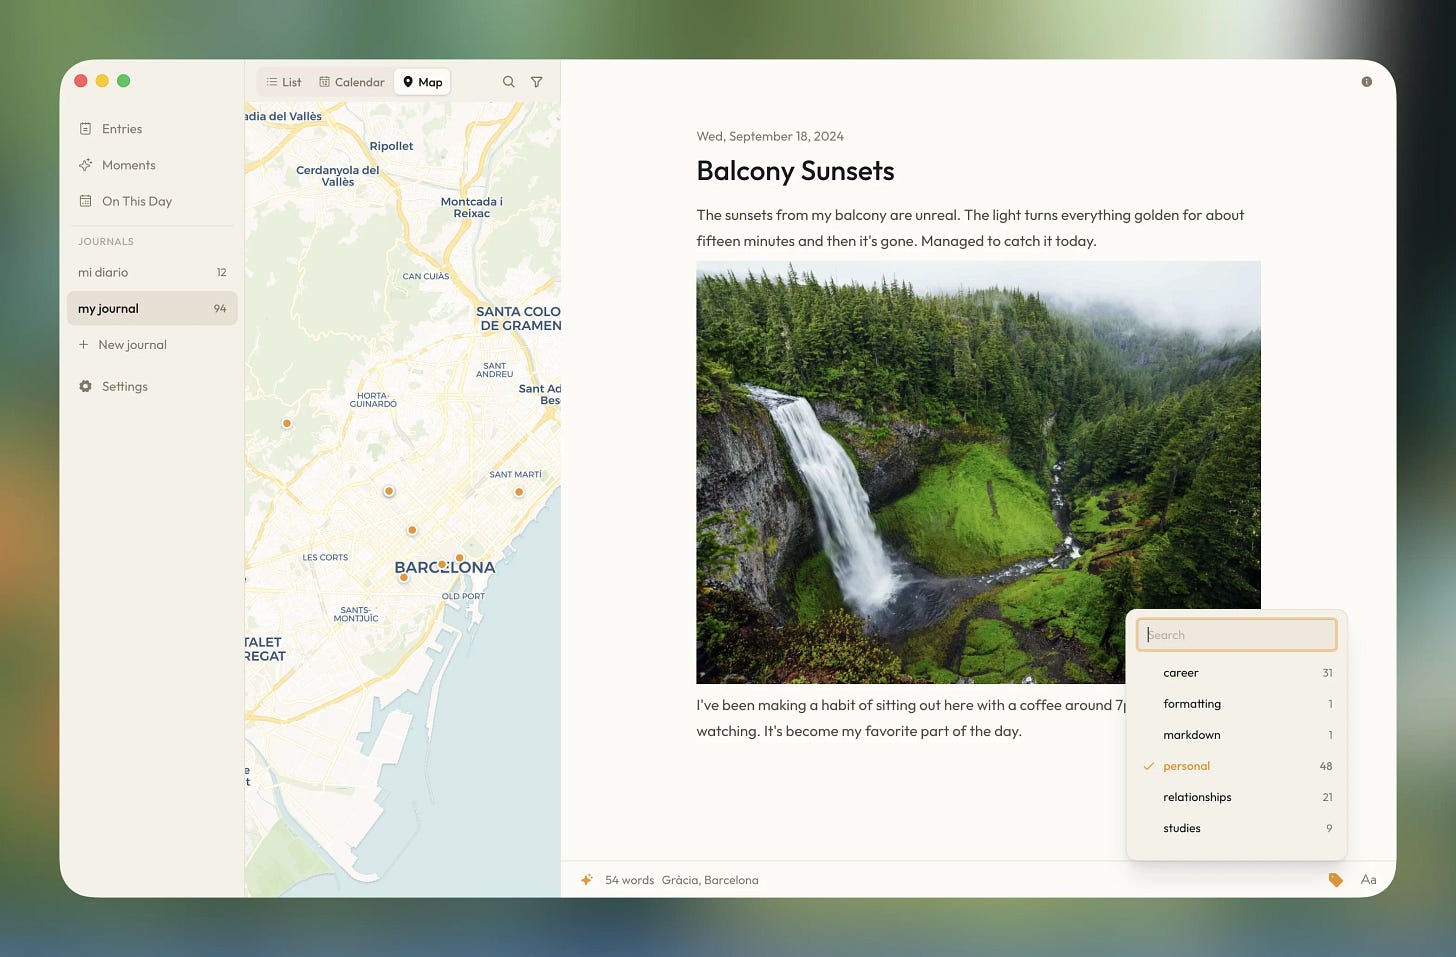Open text style options via Aa icon

1368,879
